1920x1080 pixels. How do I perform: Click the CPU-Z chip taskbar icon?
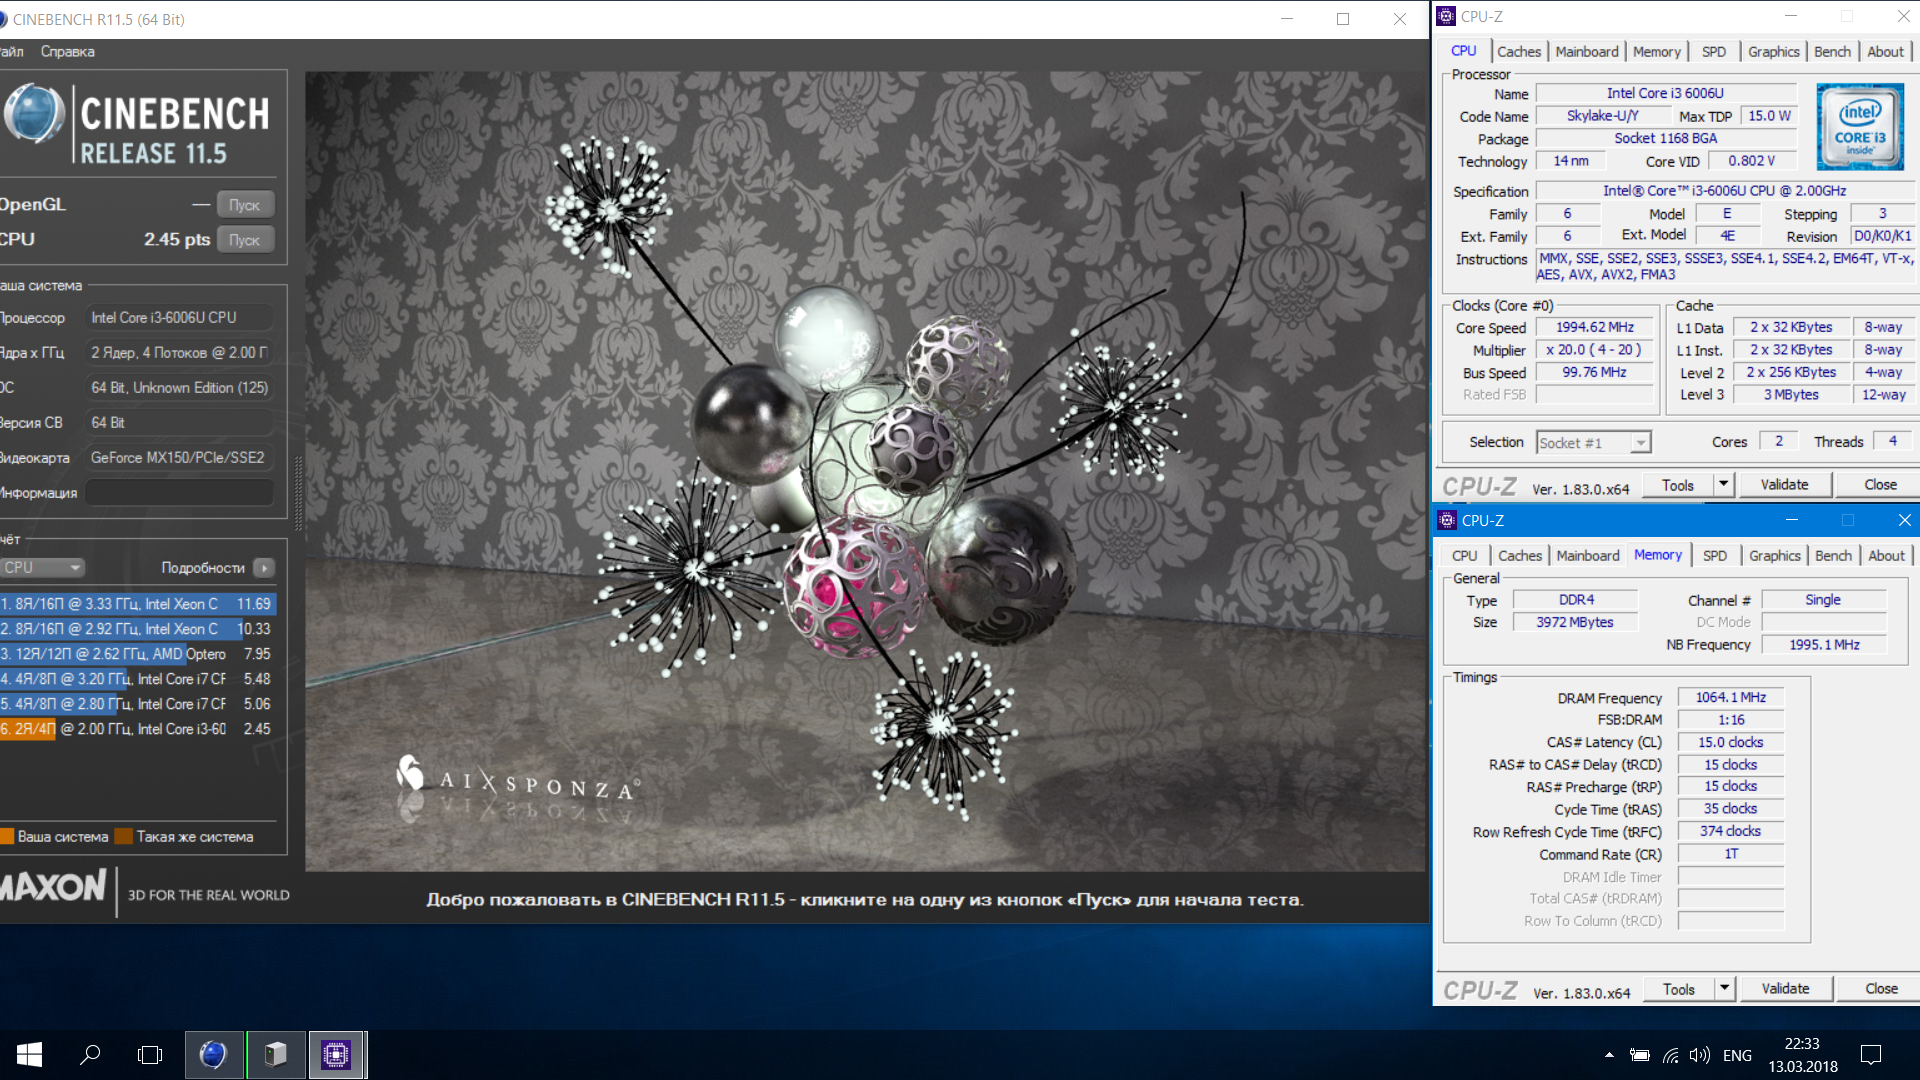click(x=336, y=1054)
